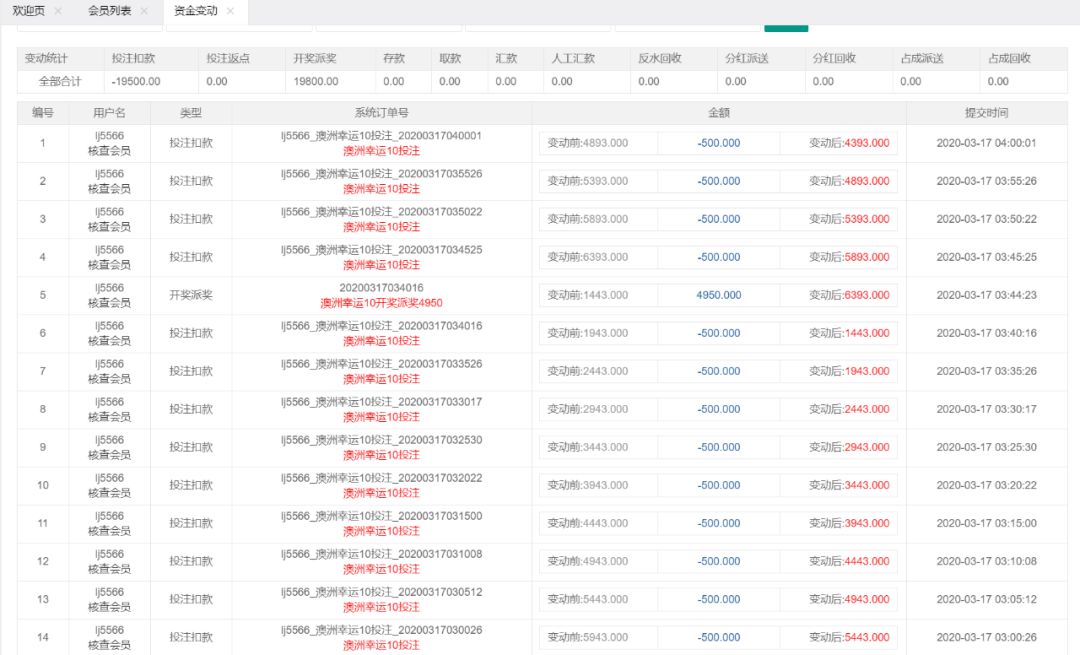The image size is (1080, 655).
Task: Click the timestamp 2020-03-17 03:55:26
Action: pyautogui.click(x=986, y=181)
